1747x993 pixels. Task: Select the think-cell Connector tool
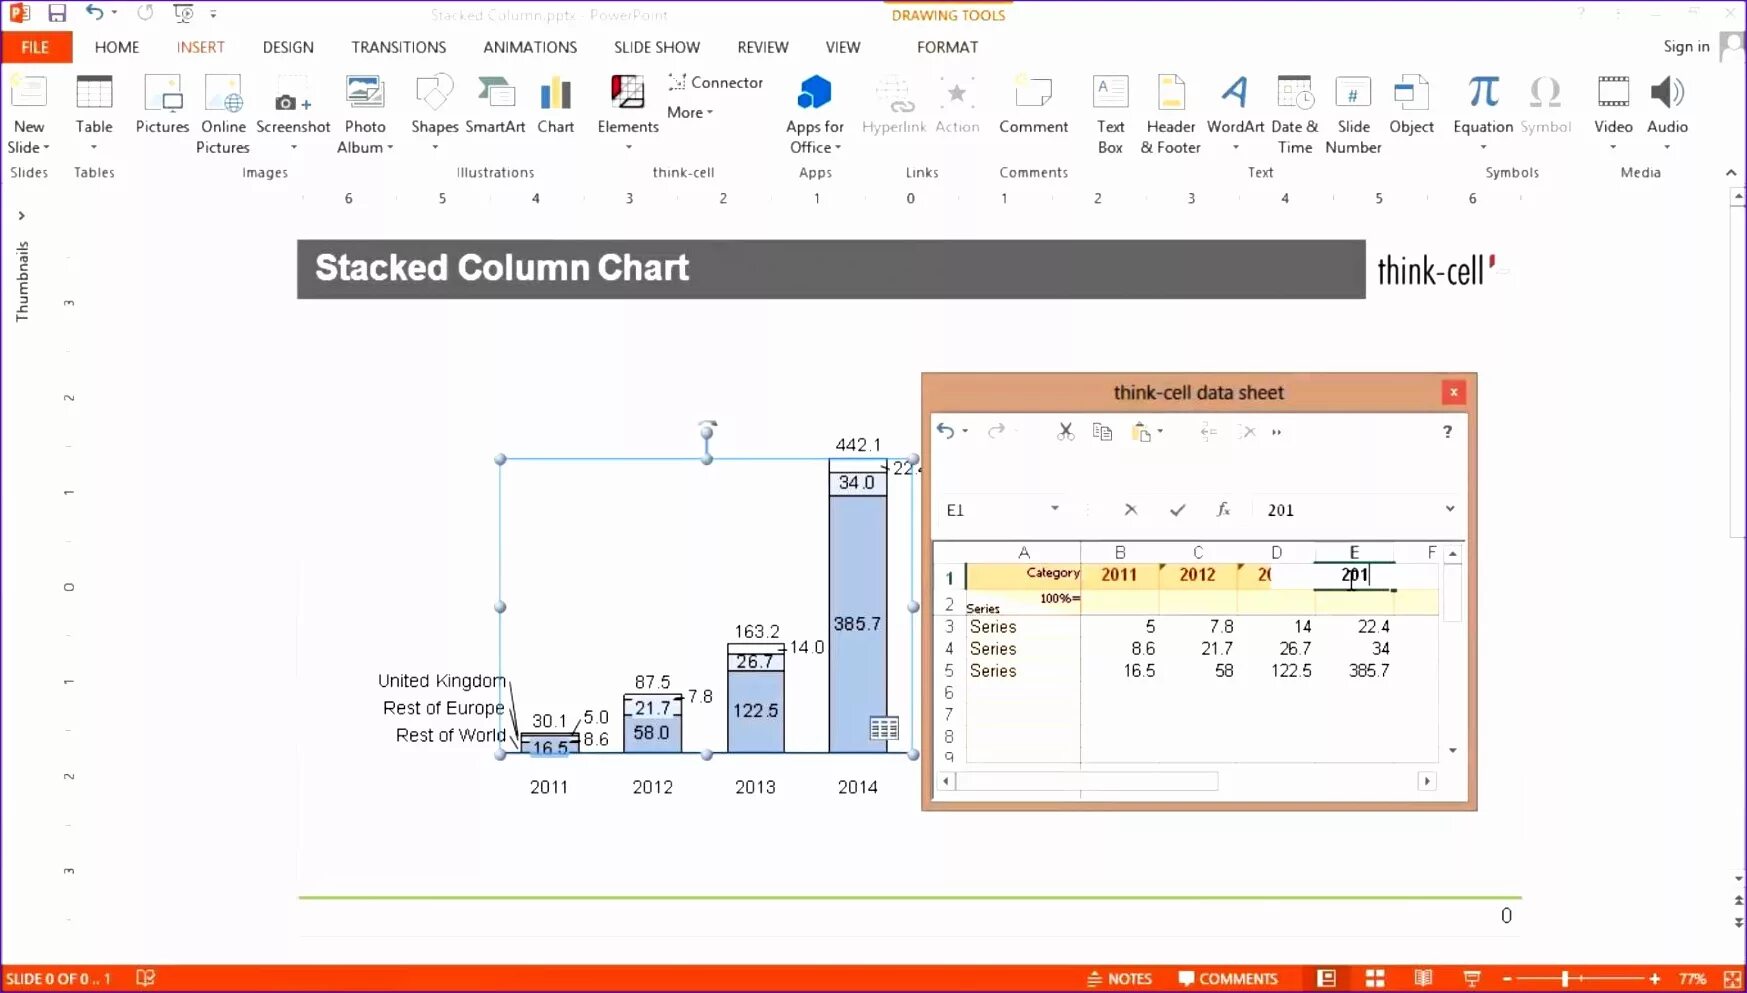pos(716,82)
